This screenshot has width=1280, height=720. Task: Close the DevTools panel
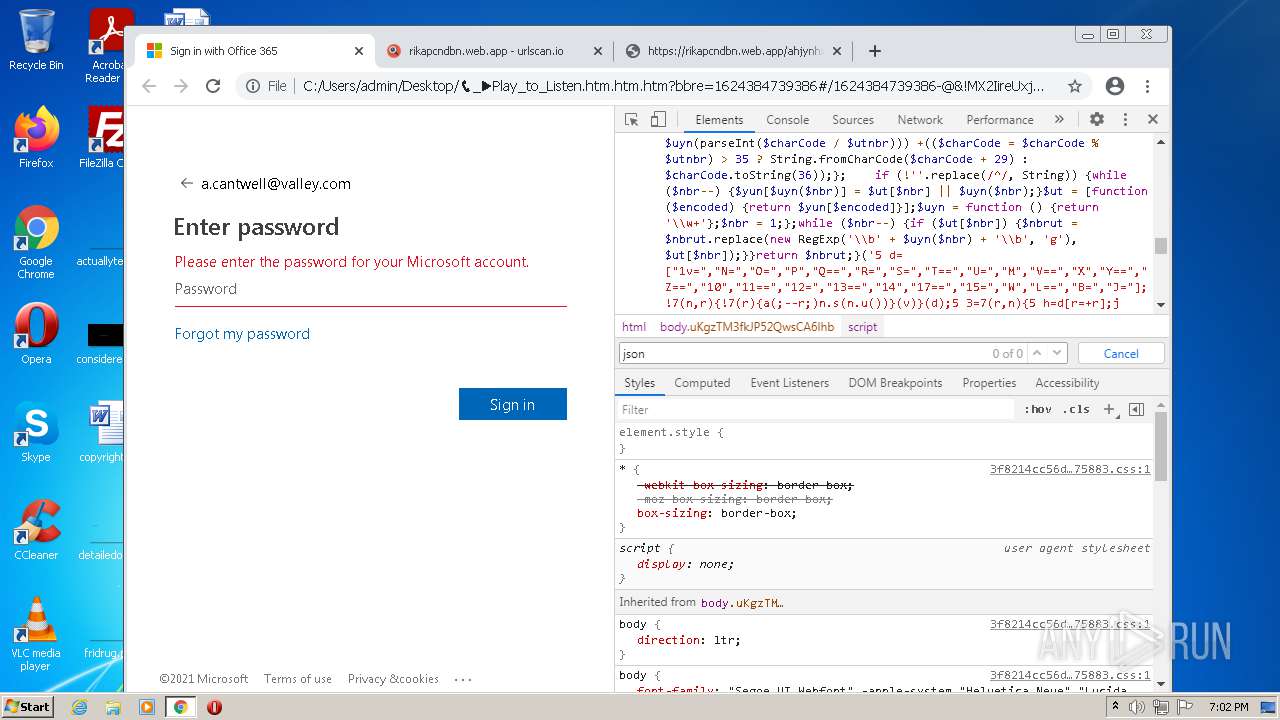pyautogui.click(x=1152, y=119)
